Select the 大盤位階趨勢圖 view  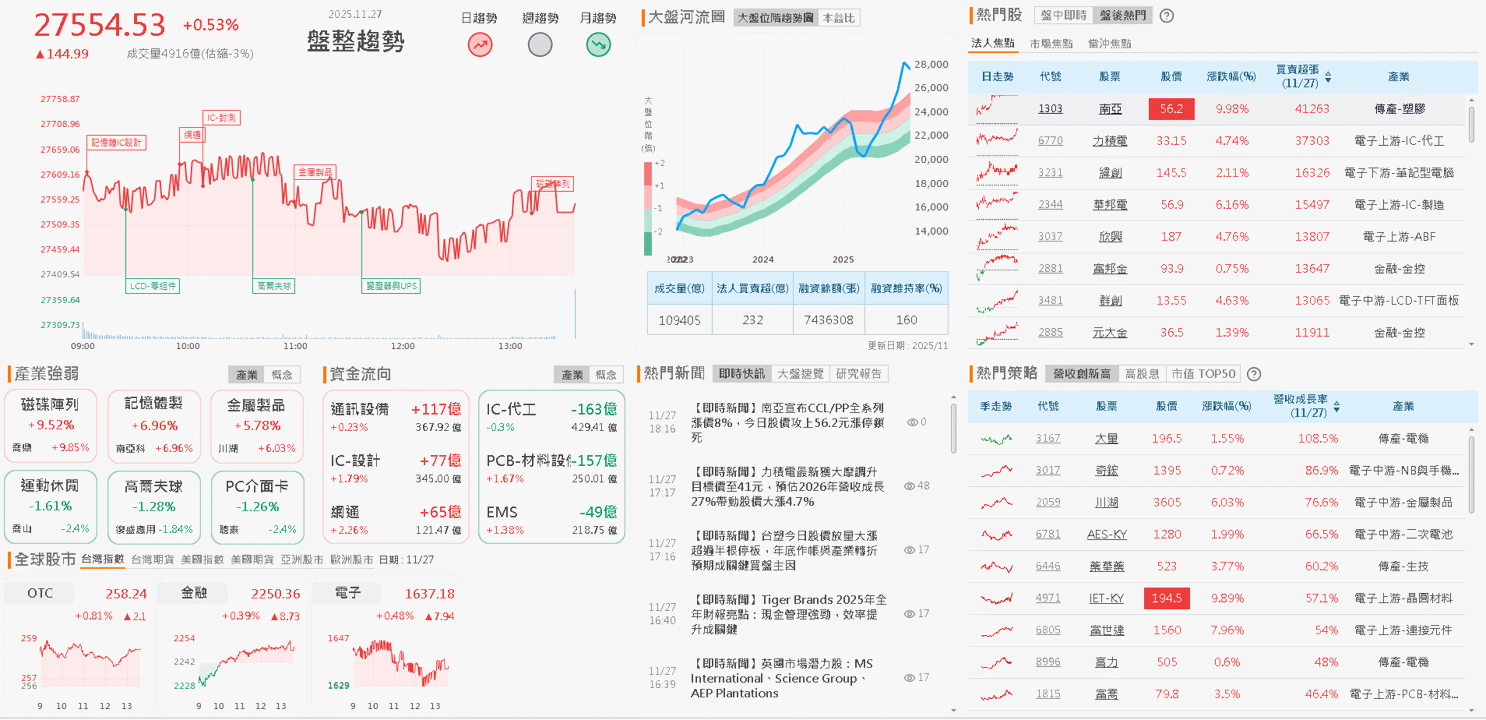coord(774,18)
